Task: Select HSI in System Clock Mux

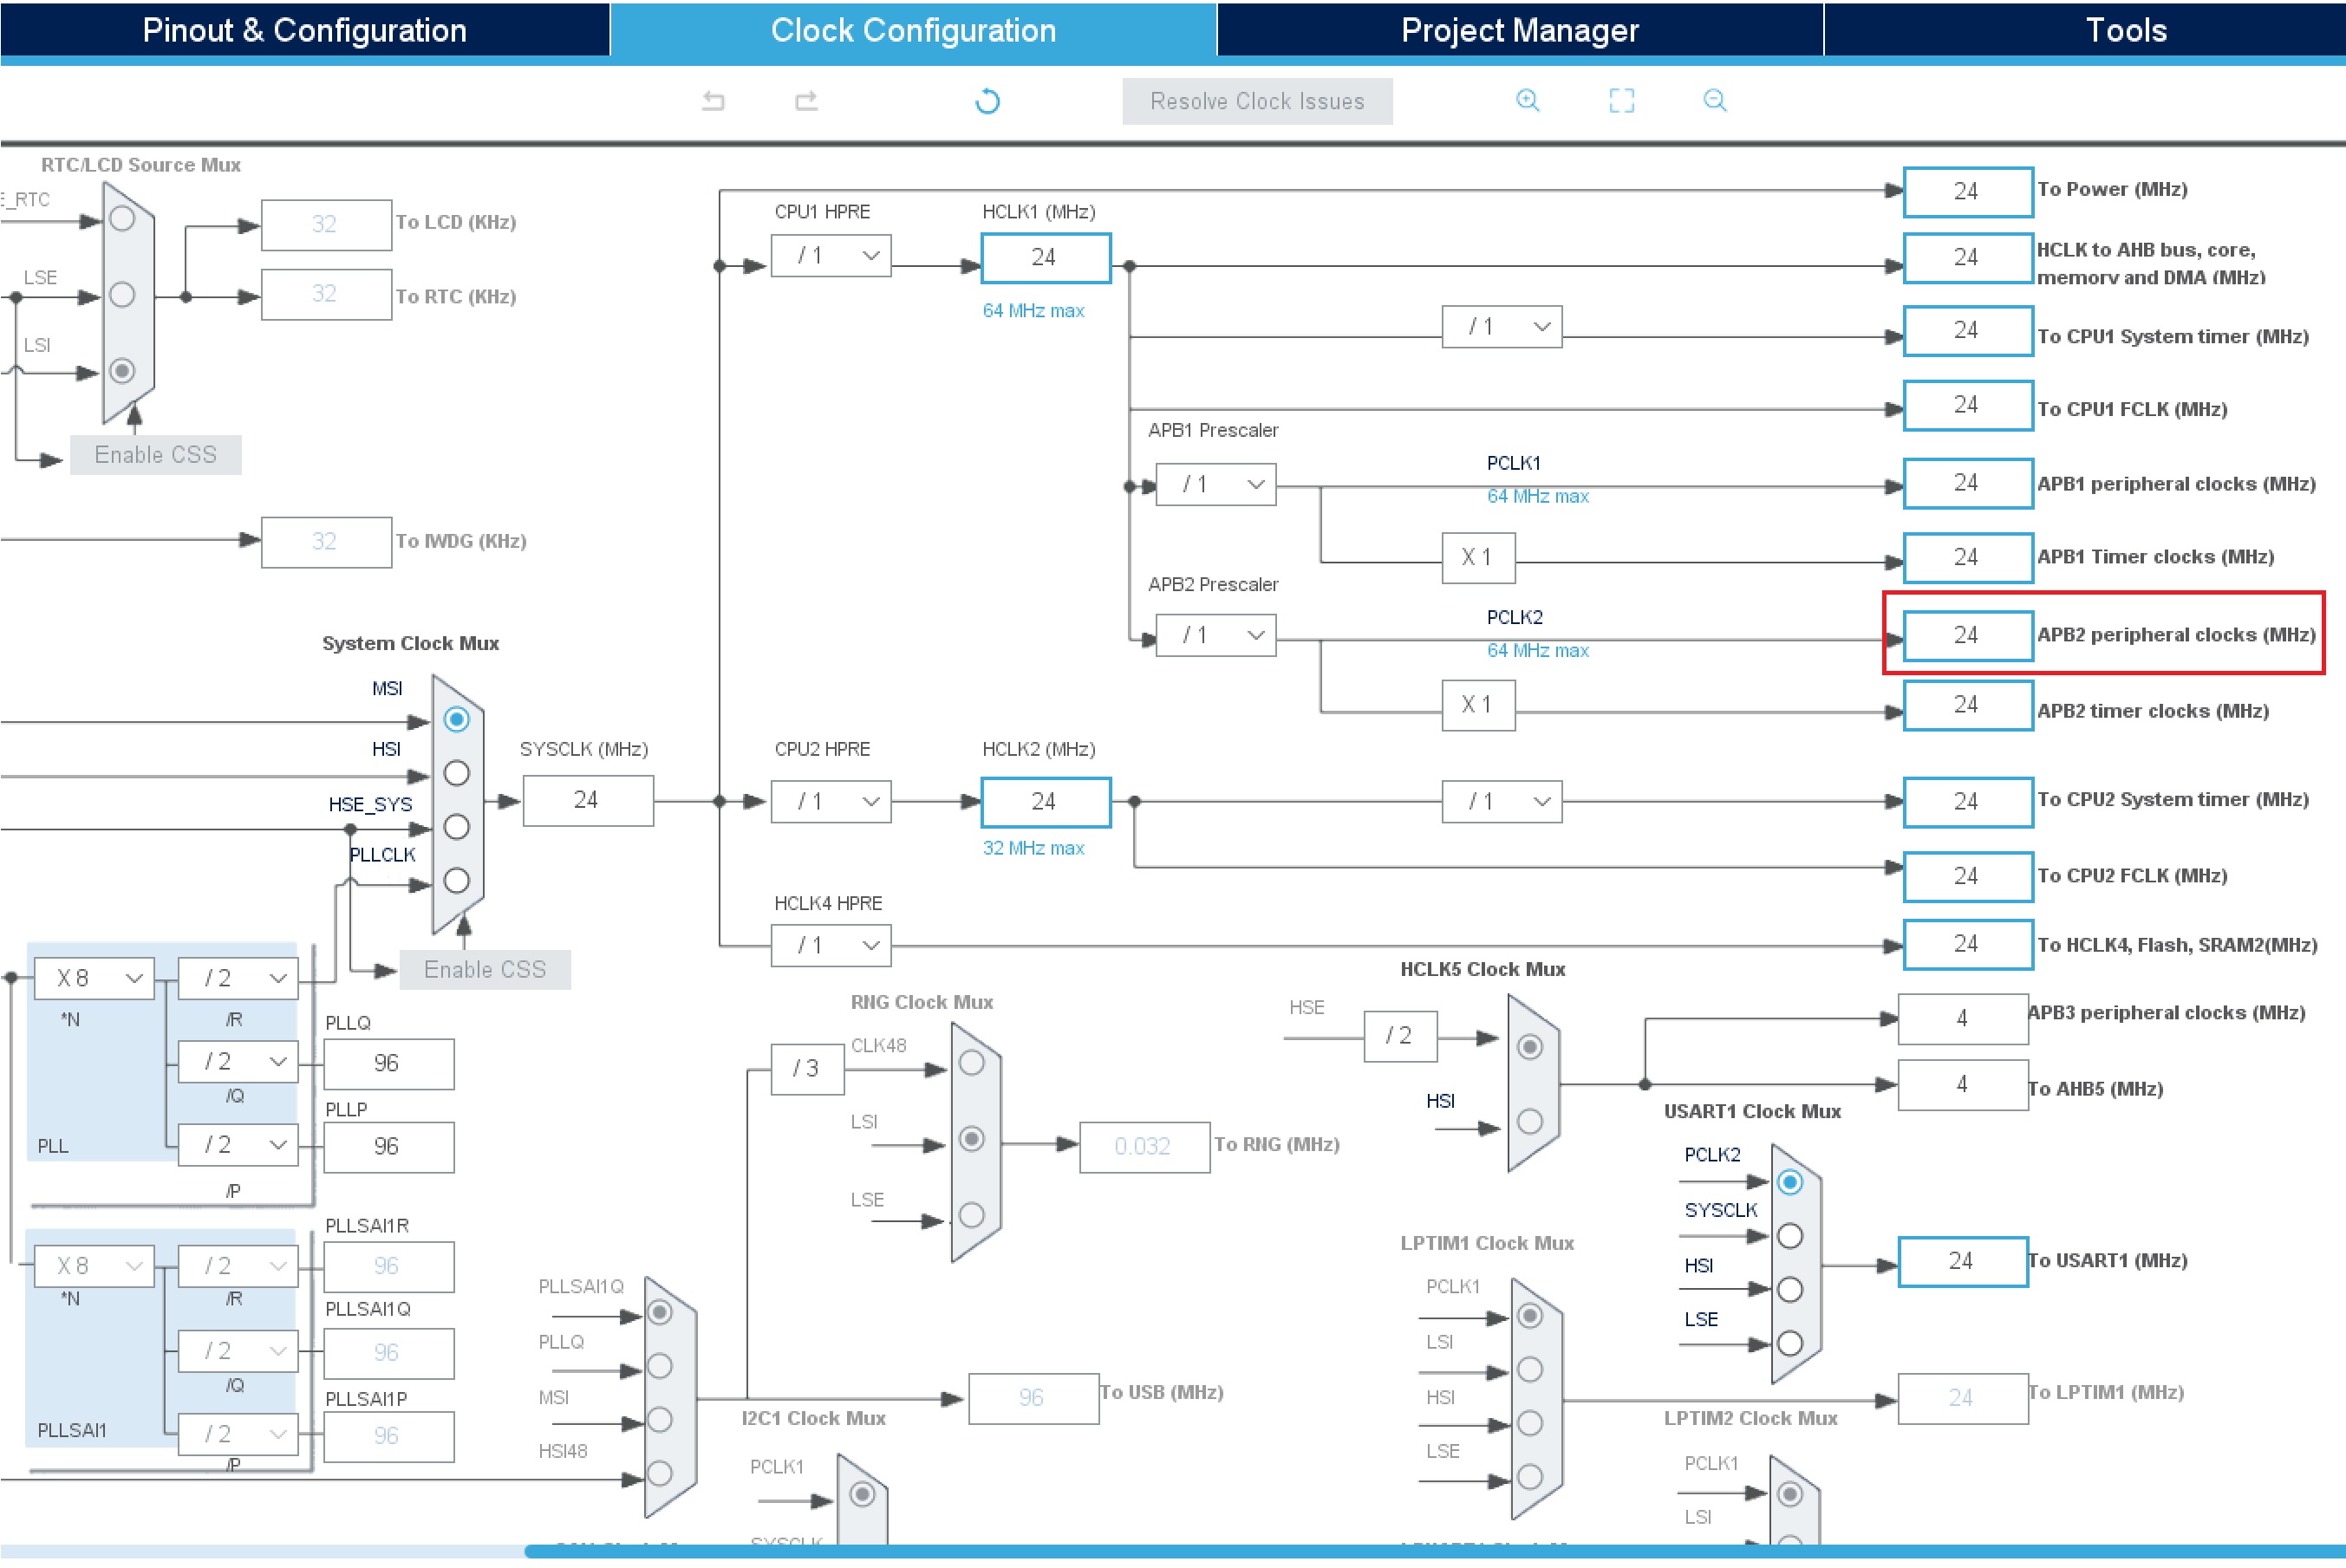Action: (456, 773)
